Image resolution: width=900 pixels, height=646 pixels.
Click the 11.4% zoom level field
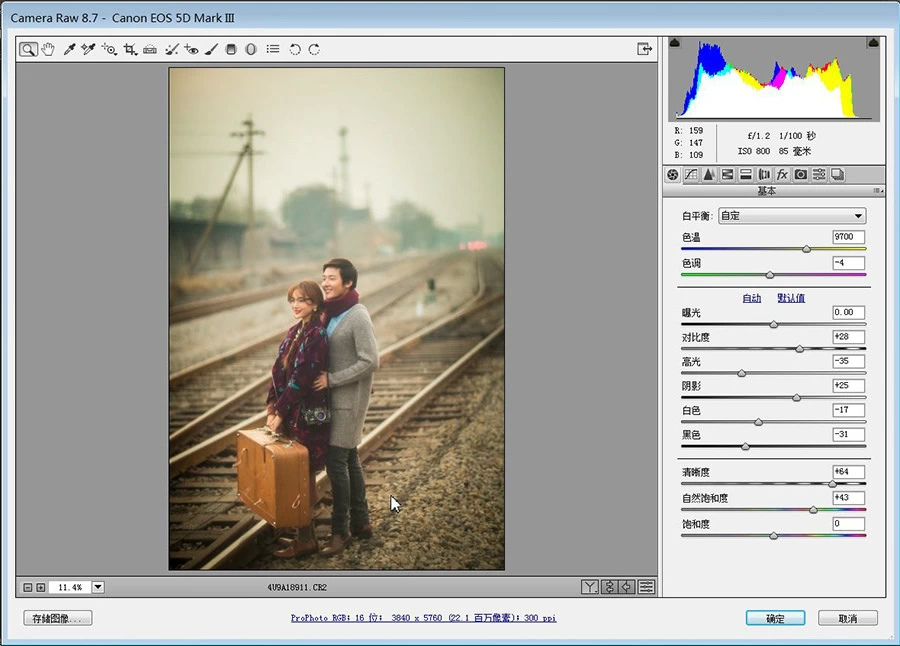[70, 587]
